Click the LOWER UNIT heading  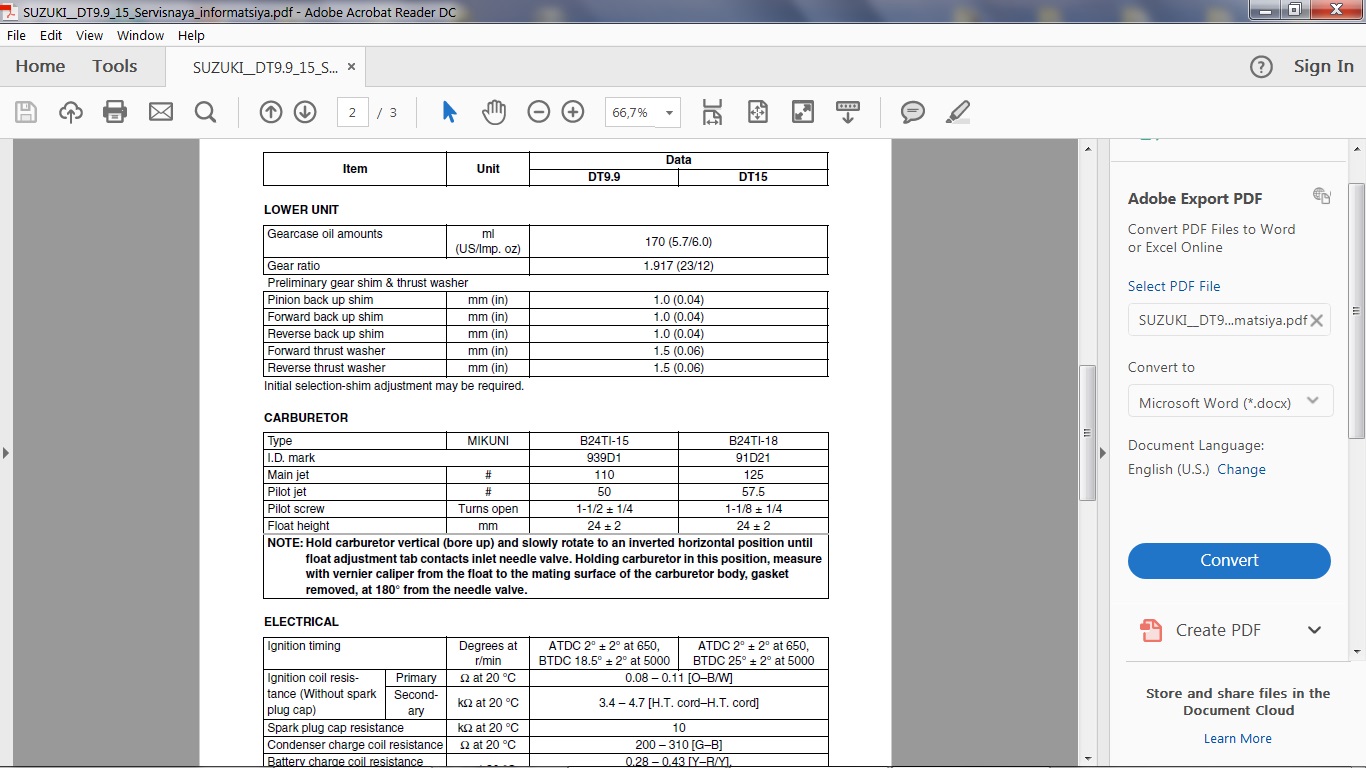pos(301,210)
